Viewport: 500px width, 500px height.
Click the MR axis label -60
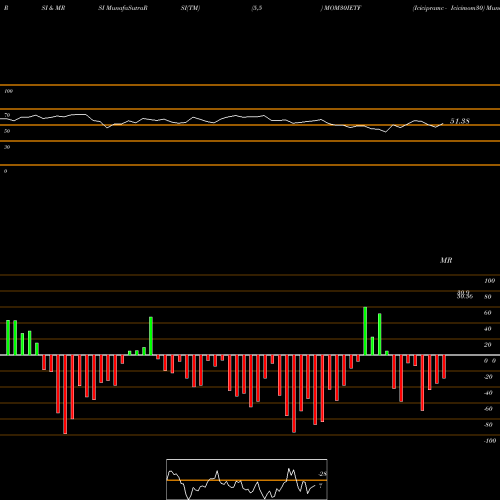pyautogui.click(x=488, y=409)
